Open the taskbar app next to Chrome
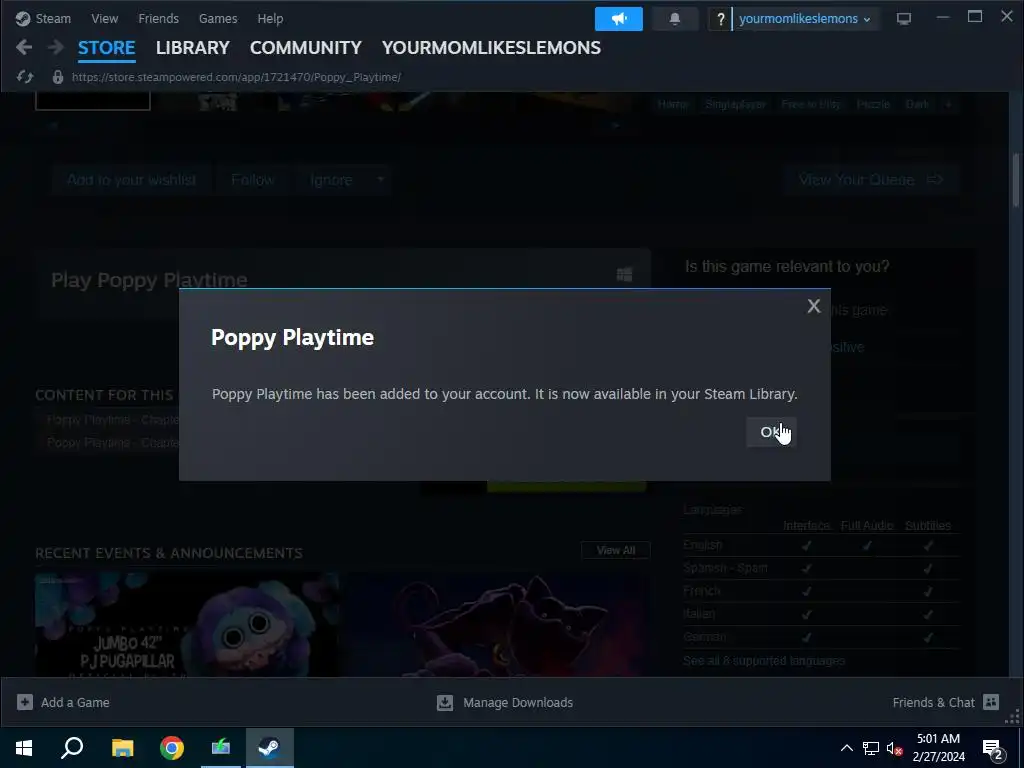The width and height of the screenshot is (1024, 768). pyautogui.click(x=221, y=748)
